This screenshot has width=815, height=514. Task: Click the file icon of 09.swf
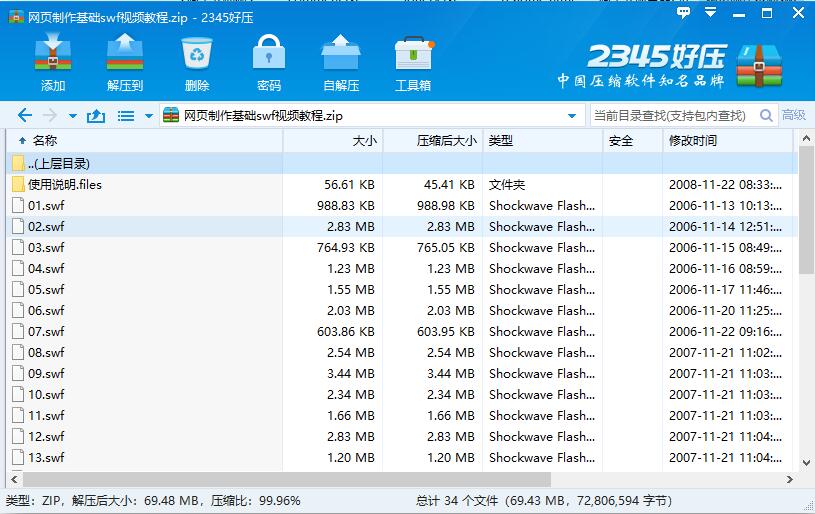(x=18, y=373)
